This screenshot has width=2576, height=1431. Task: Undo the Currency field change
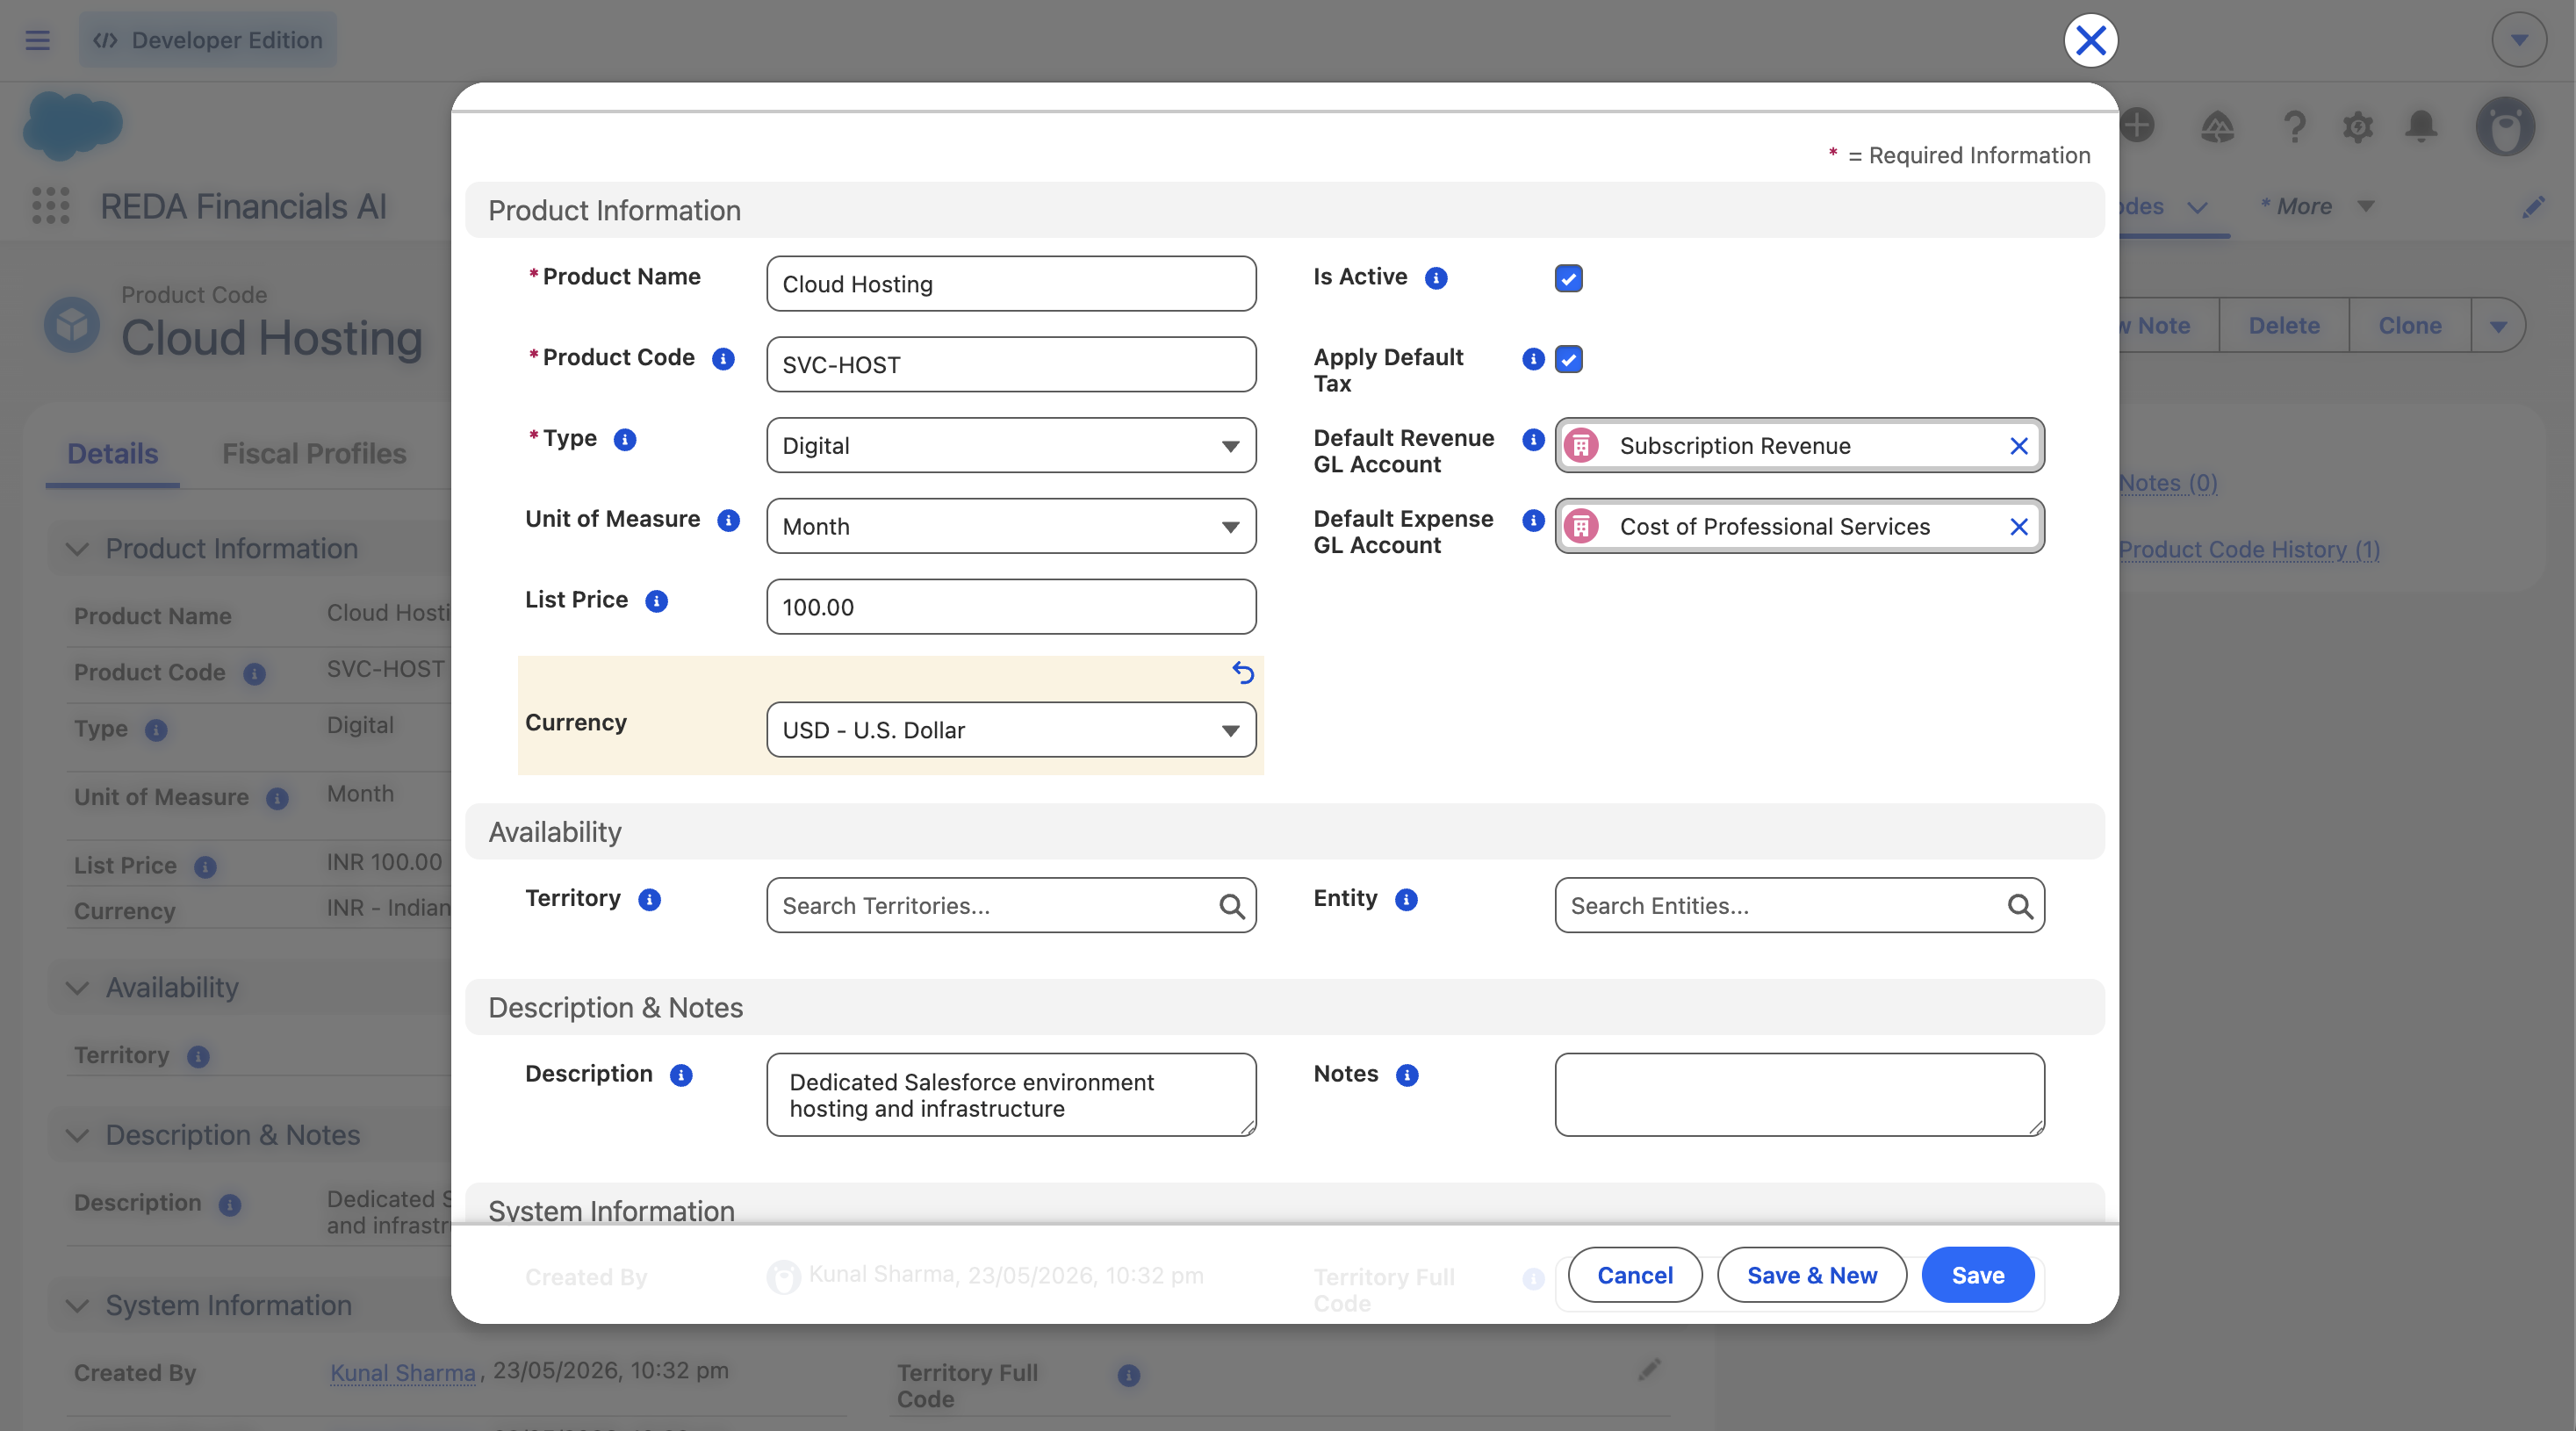tap(1242, 673)
